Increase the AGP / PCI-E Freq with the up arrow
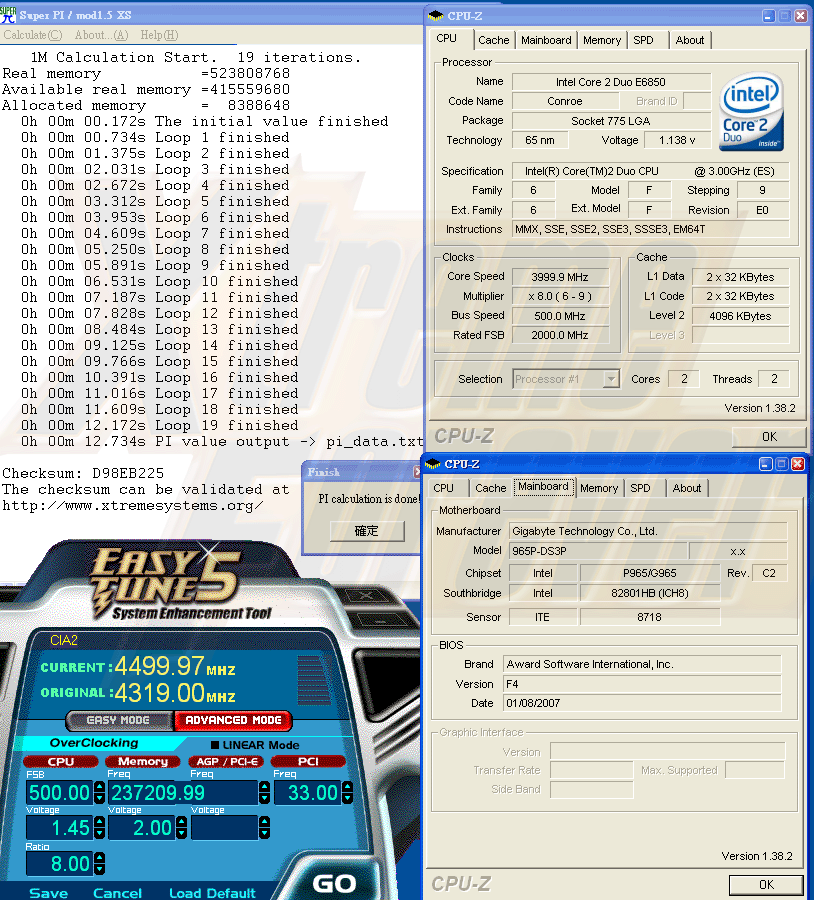 [265, 788]
